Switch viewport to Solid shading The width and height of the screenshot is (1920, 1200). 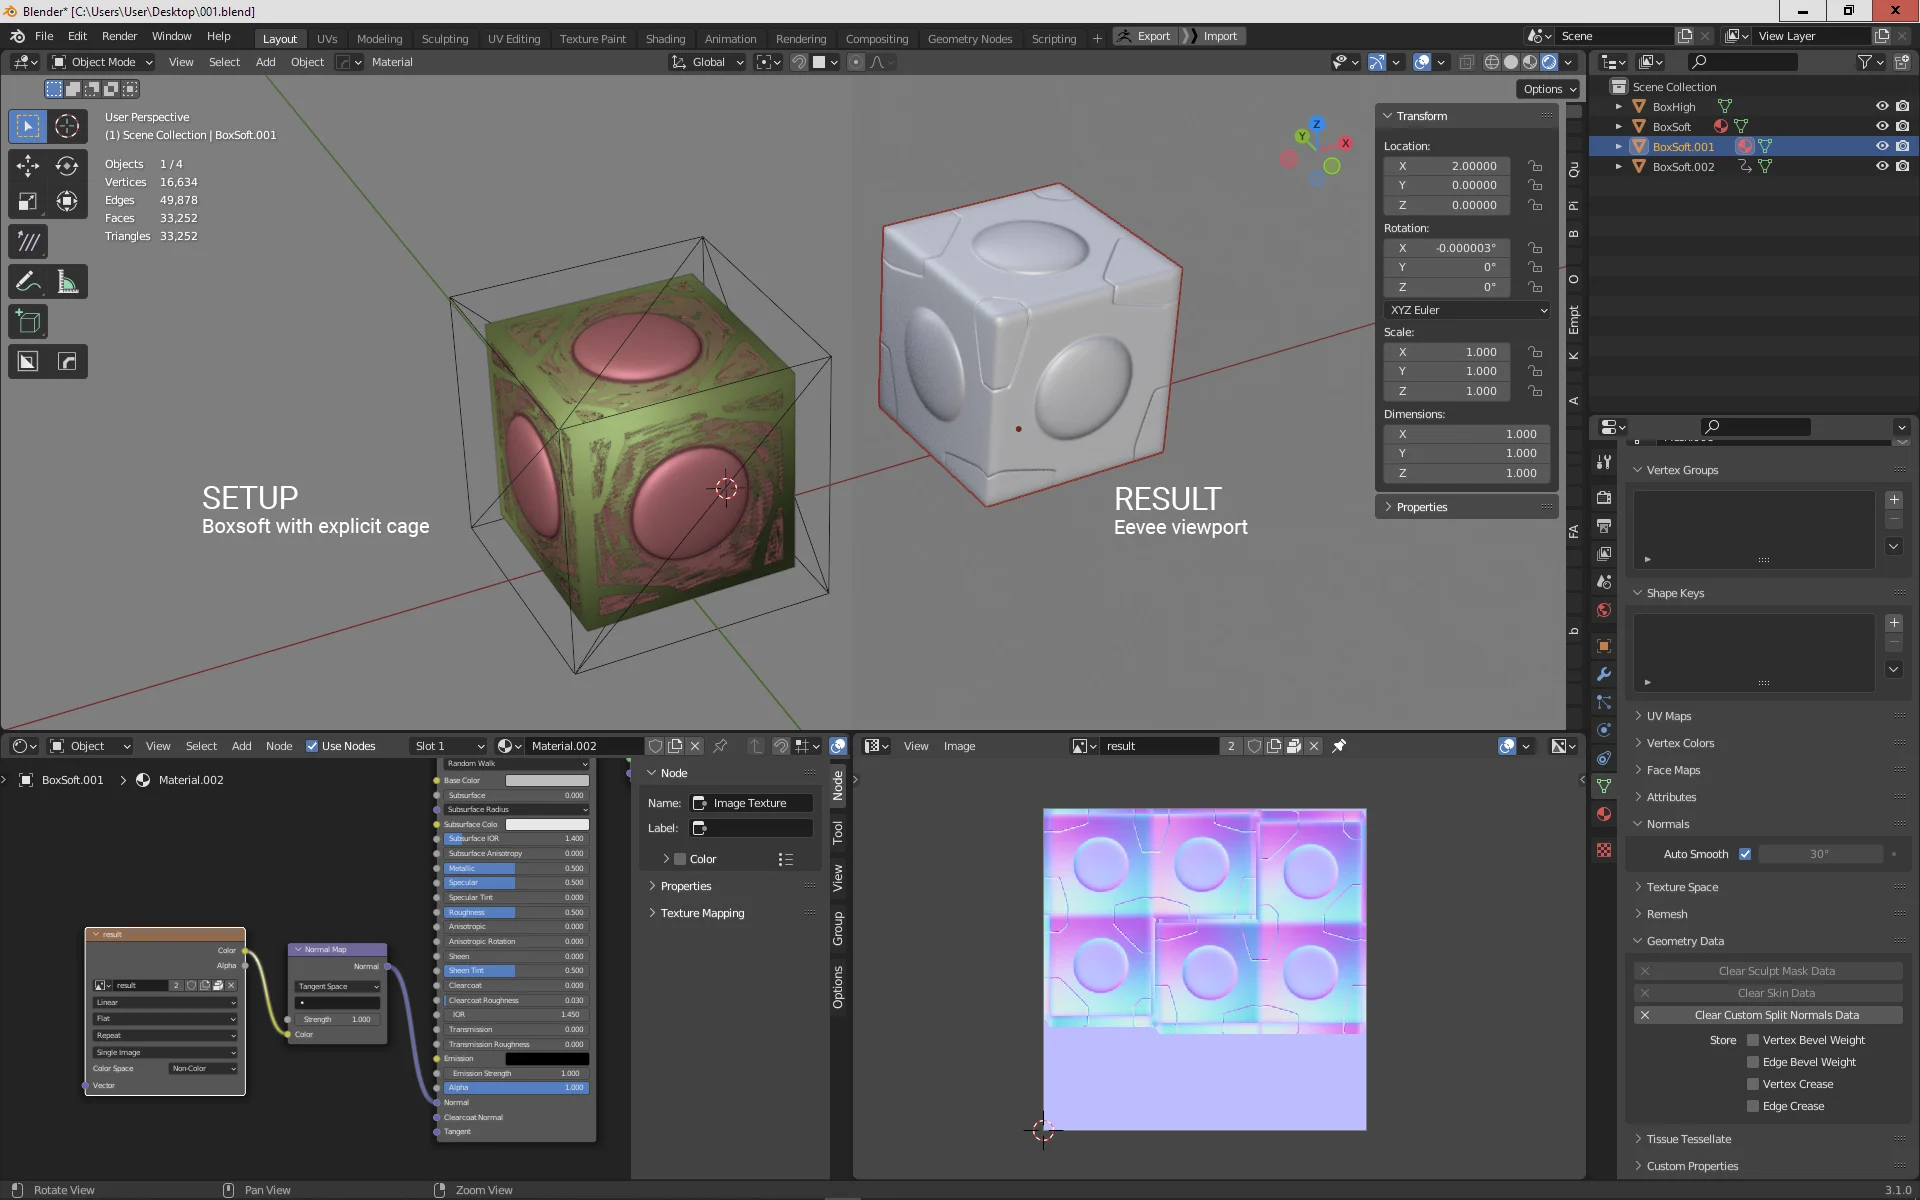(x=1511, y=62)
